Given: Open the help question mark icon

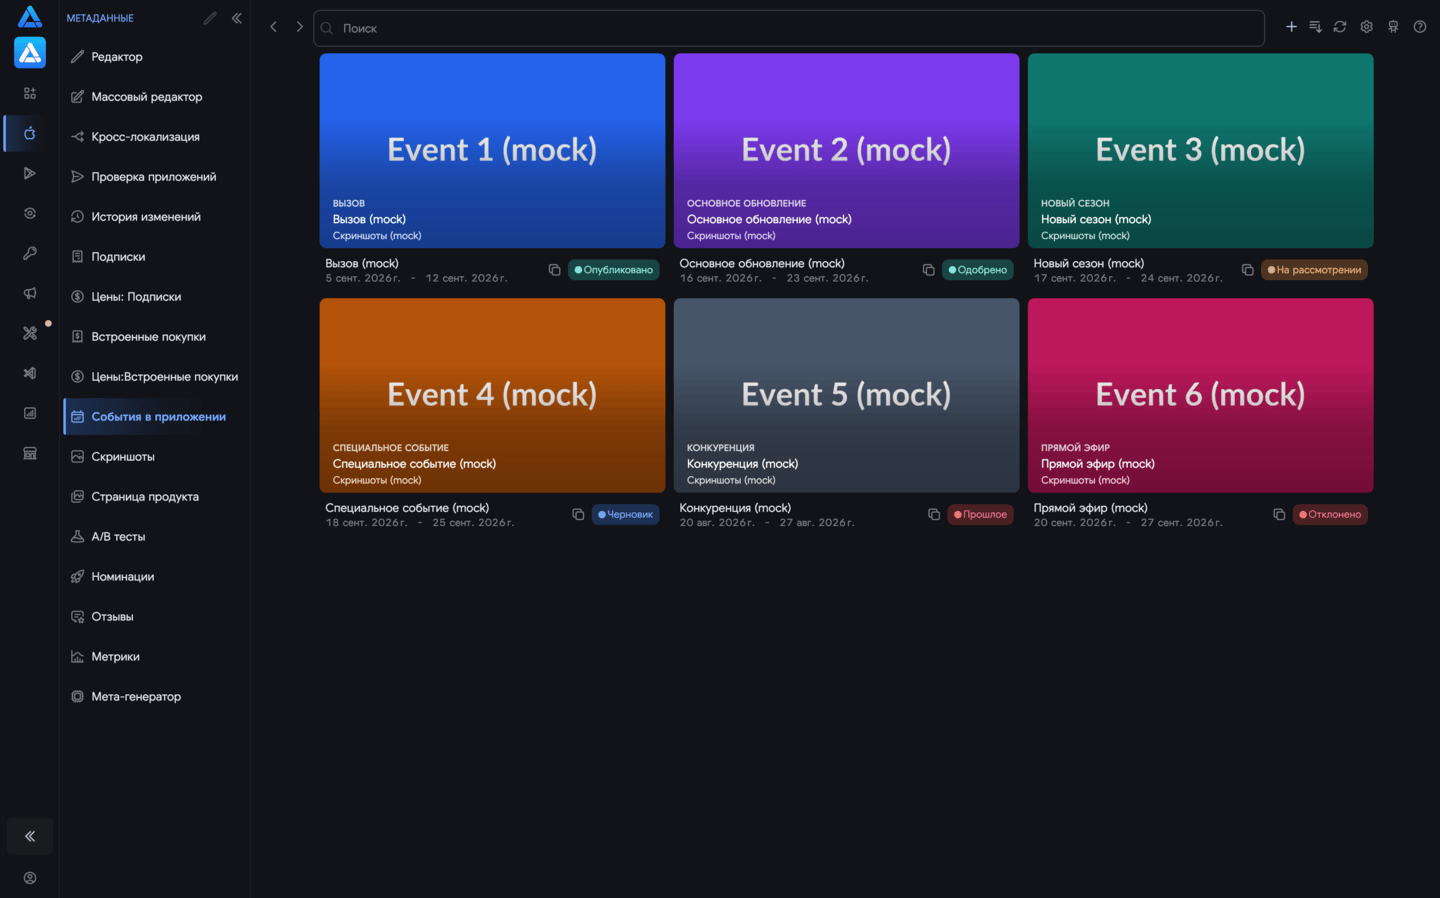Looking at the screenshot, I should (1420, 27).
